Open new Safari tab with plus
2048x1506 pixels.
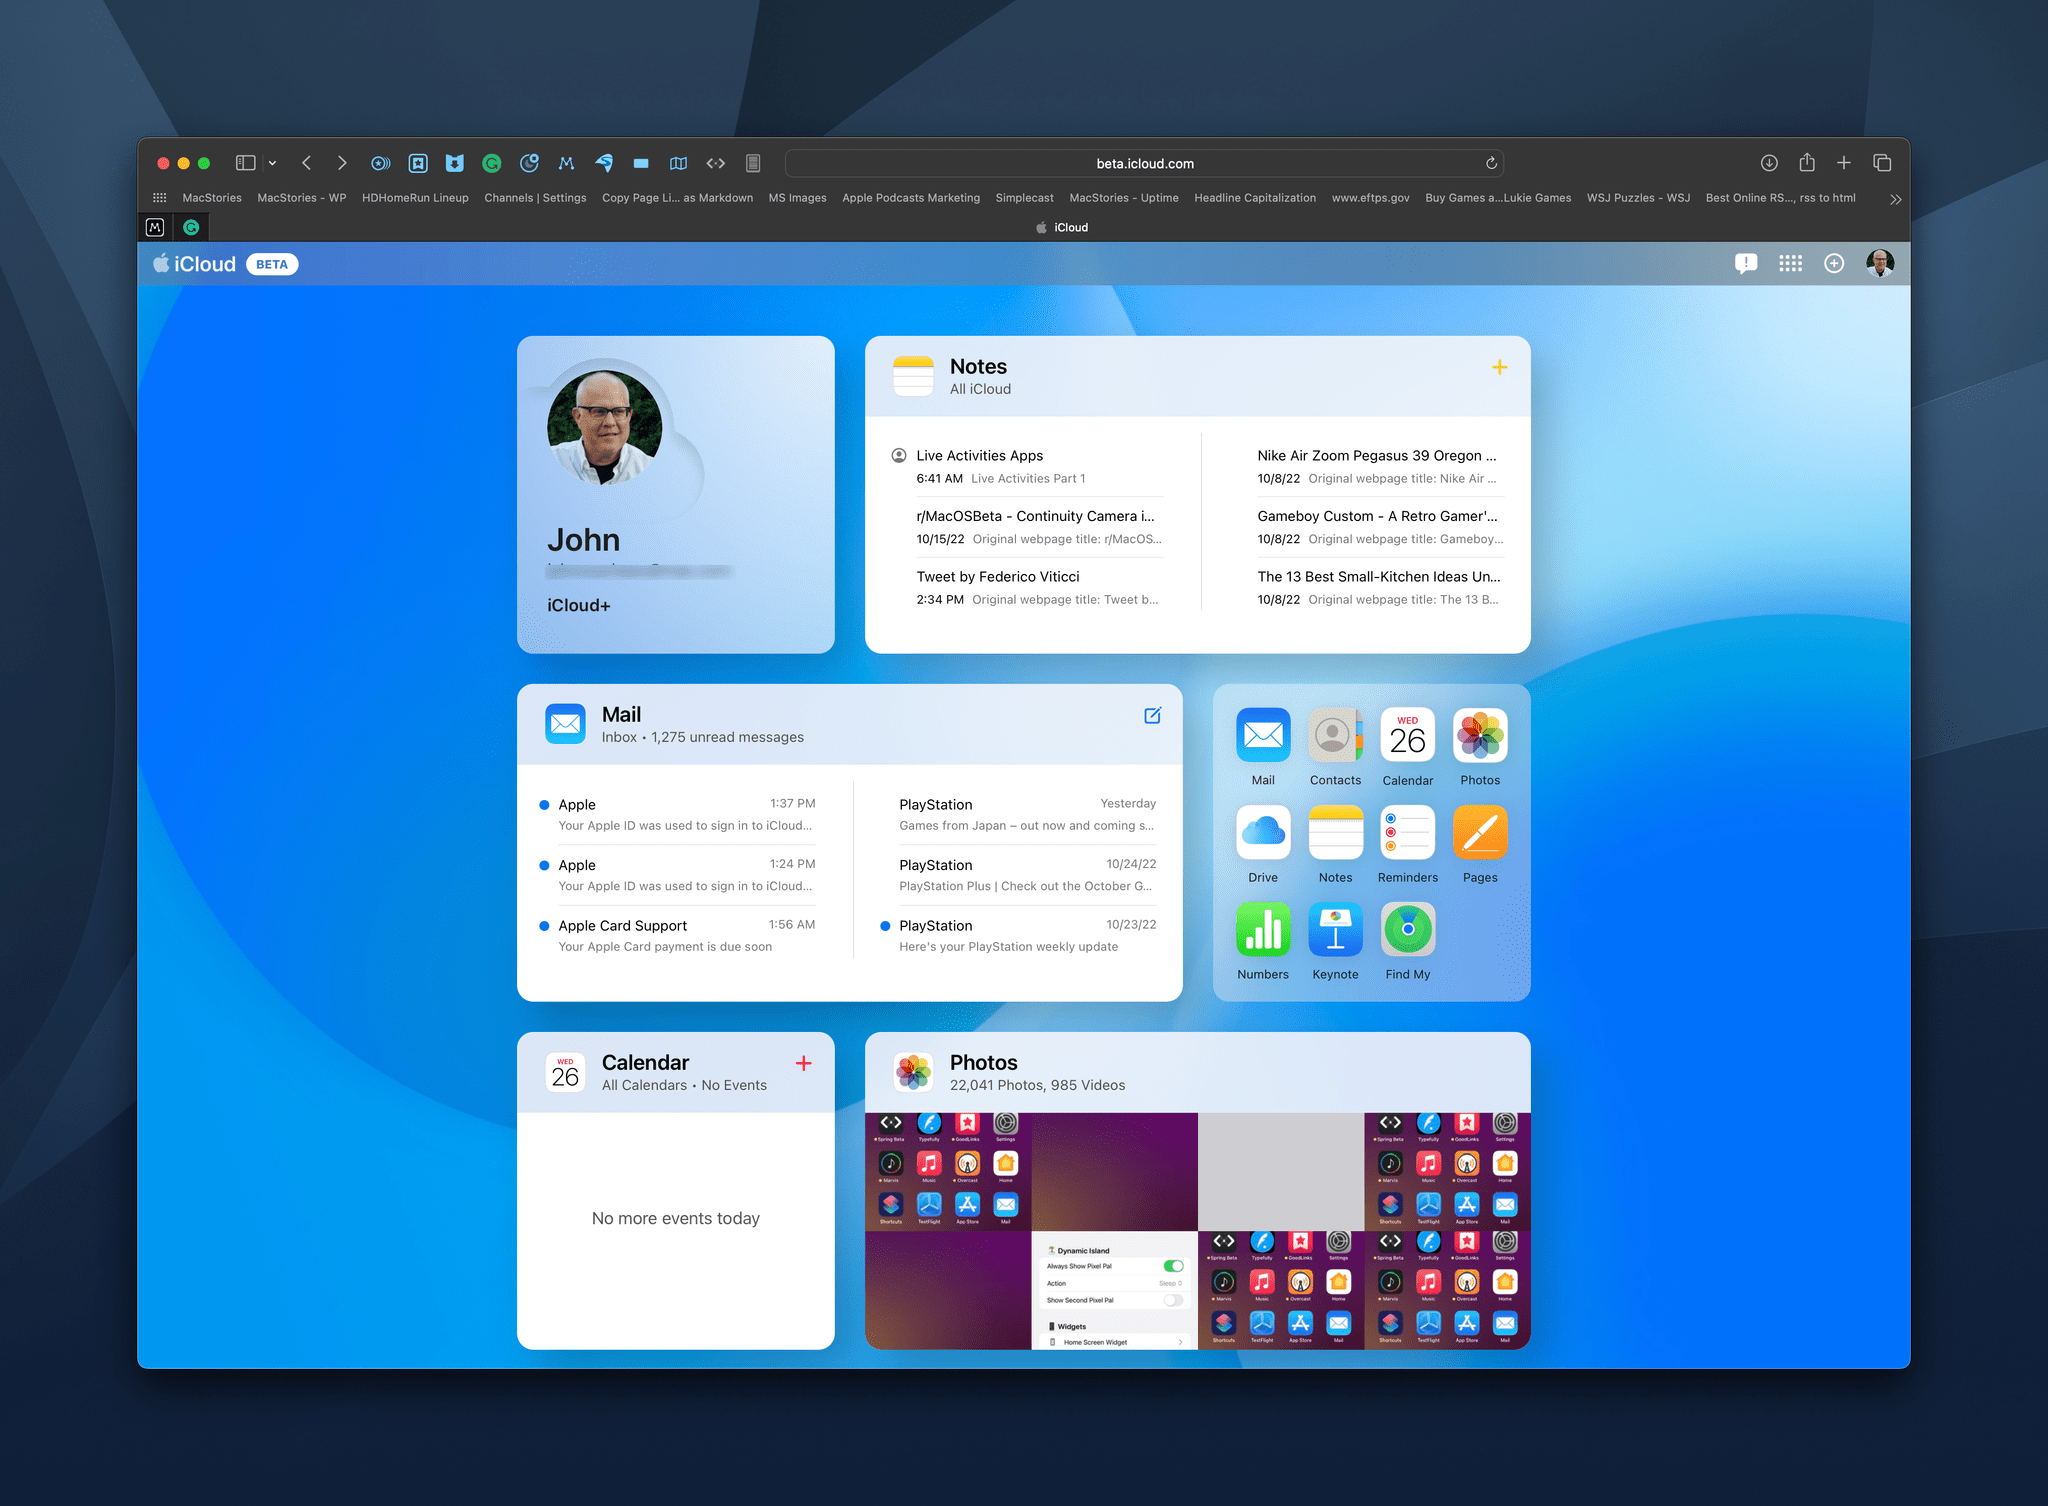click(x=1844, y=163)
